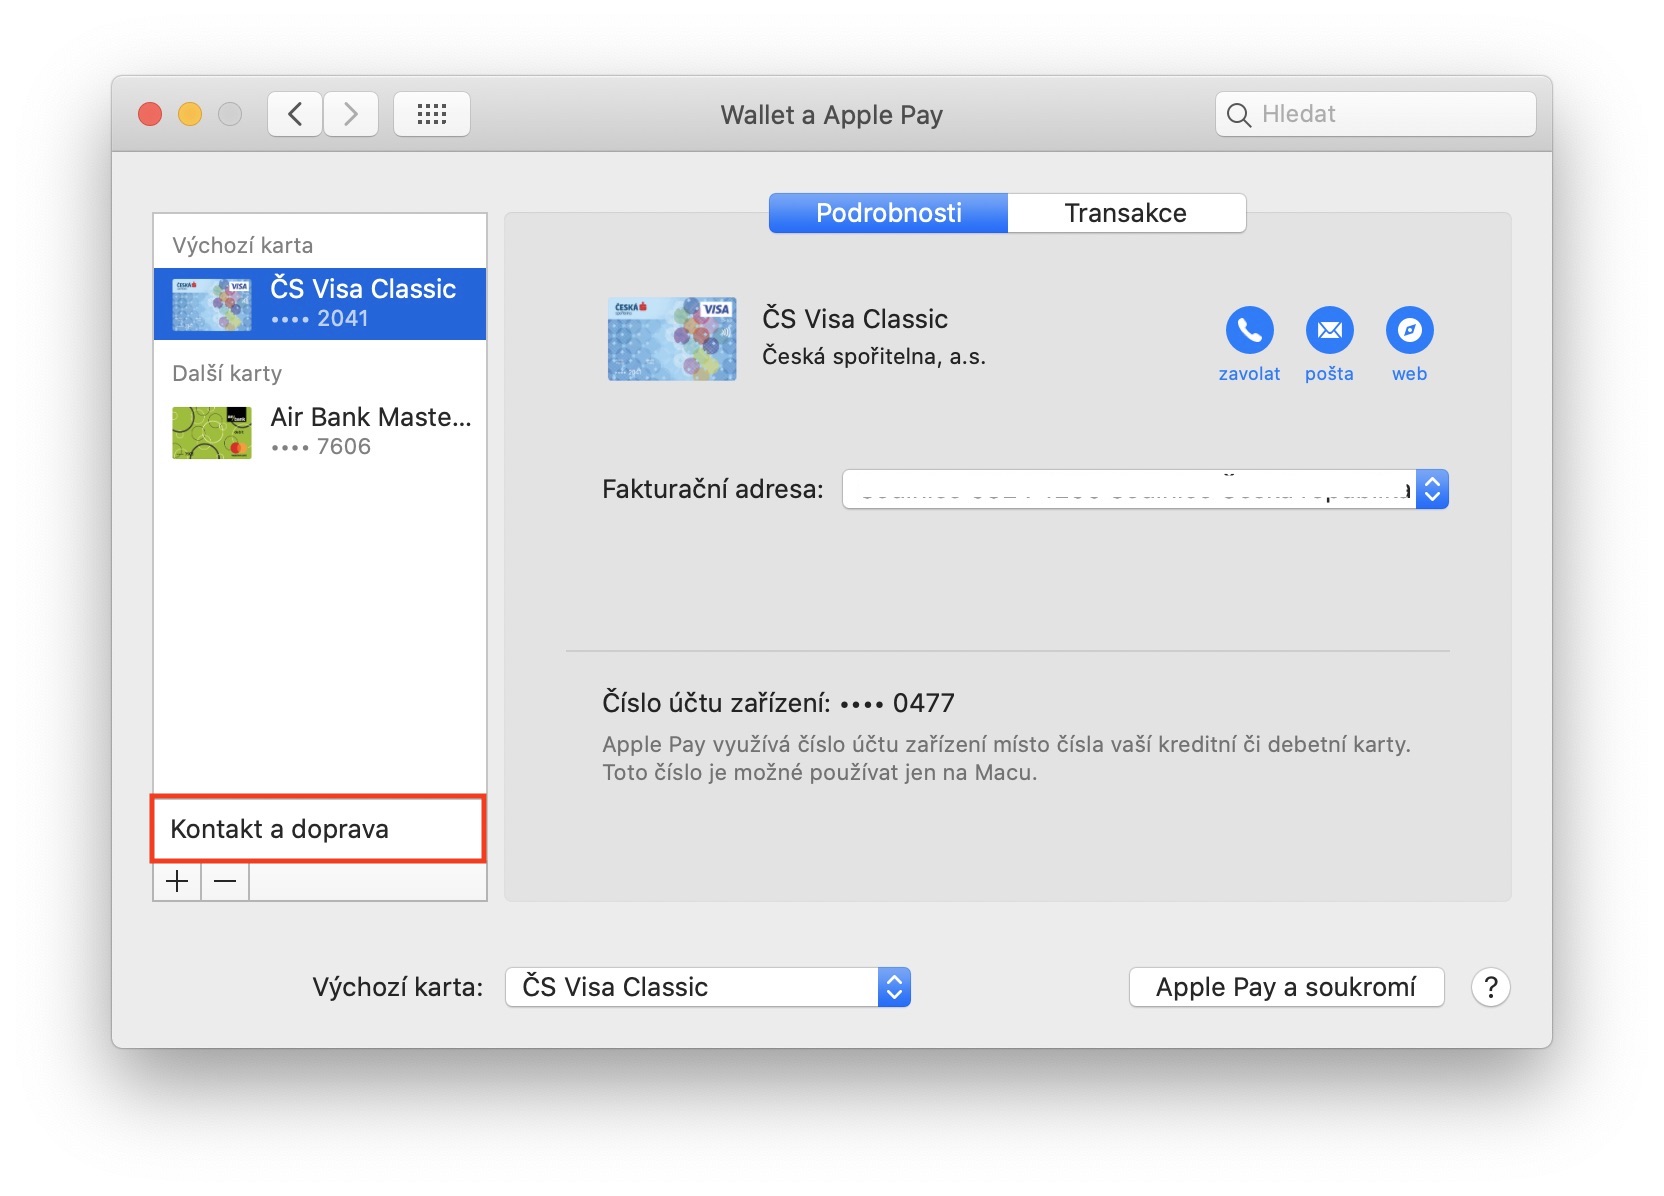
Task: Switch to Transakce tab
Action: (1126, 213)
